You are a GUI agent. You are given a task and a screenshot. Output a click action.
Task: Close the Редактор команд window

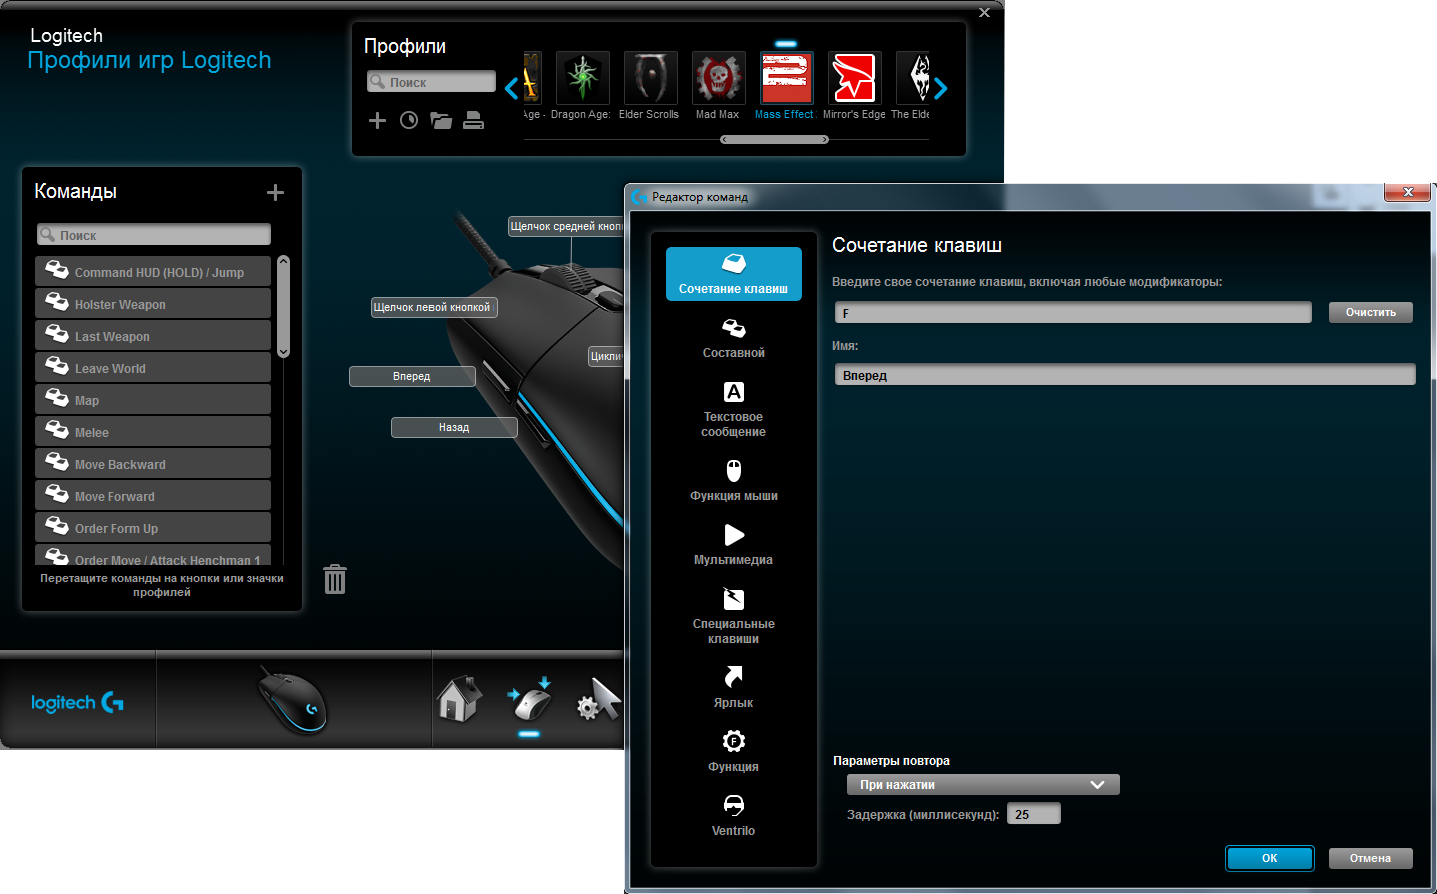pyautogui.click(x=1408, y=192)
